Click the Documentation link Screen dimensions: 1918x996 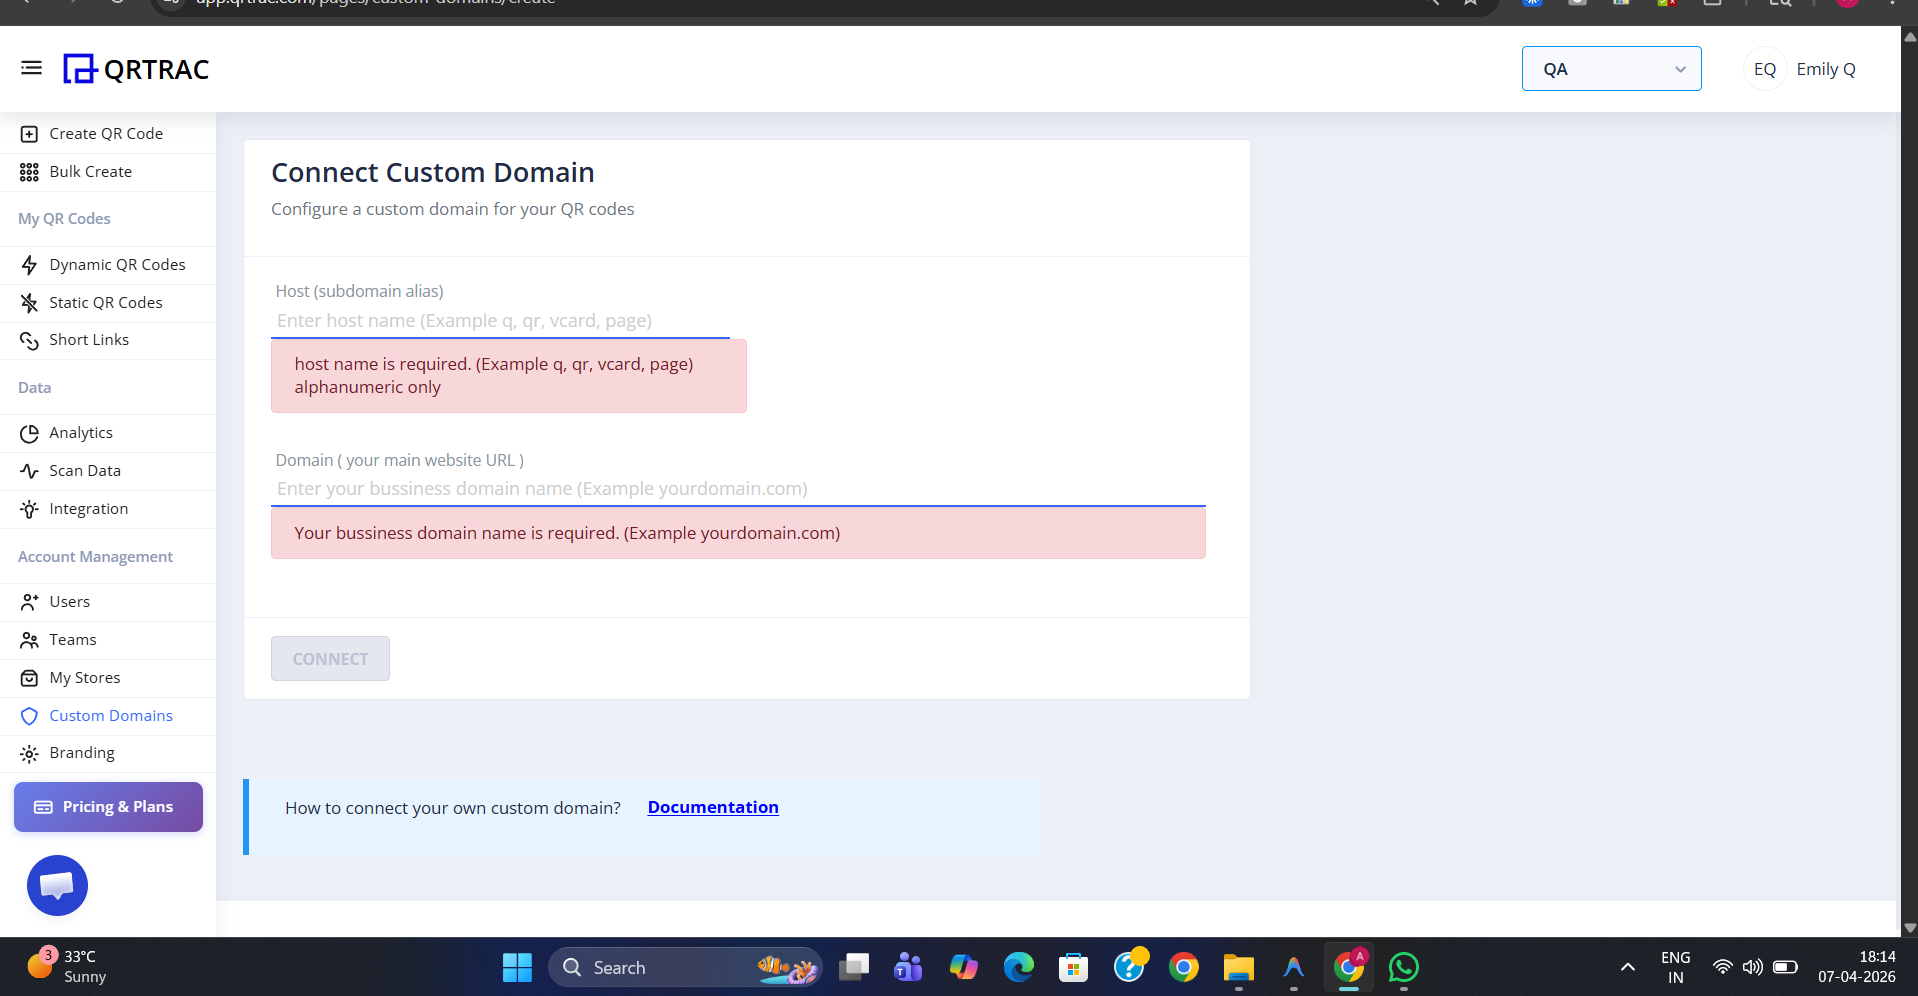pos(712,807)
